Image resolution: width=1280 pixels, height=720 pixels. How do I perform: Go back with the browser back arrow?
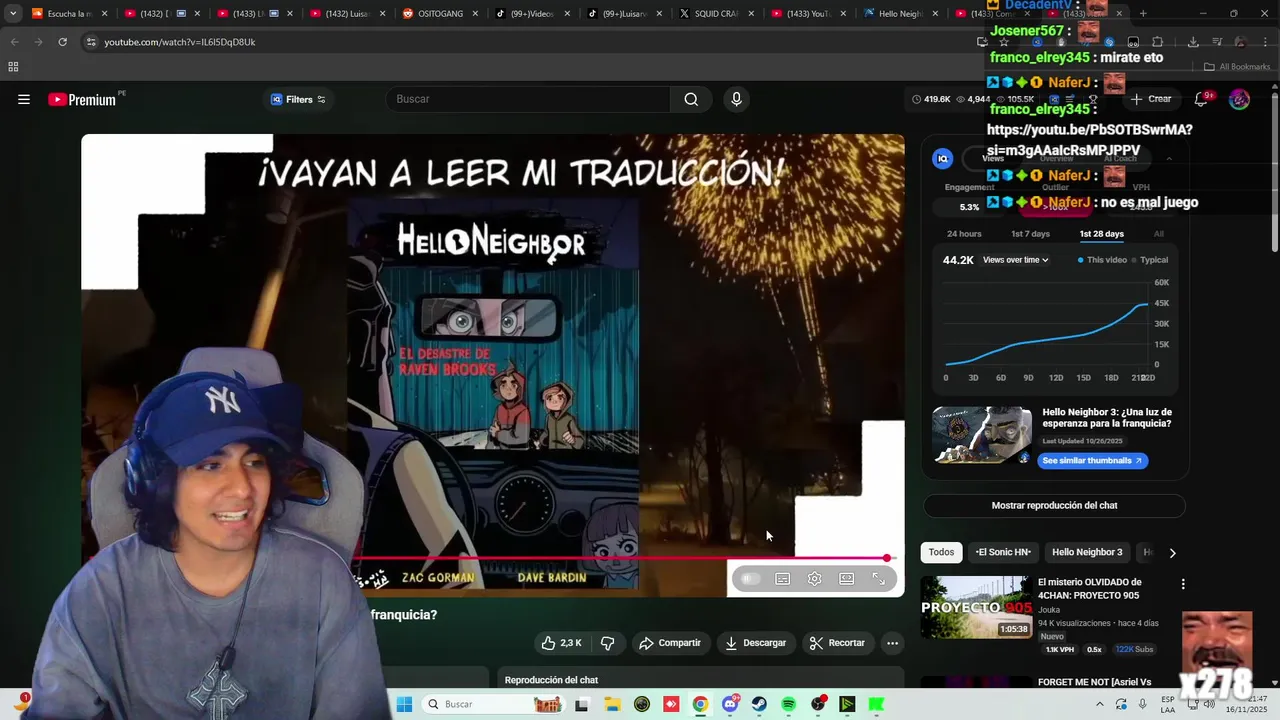point(14,42)
